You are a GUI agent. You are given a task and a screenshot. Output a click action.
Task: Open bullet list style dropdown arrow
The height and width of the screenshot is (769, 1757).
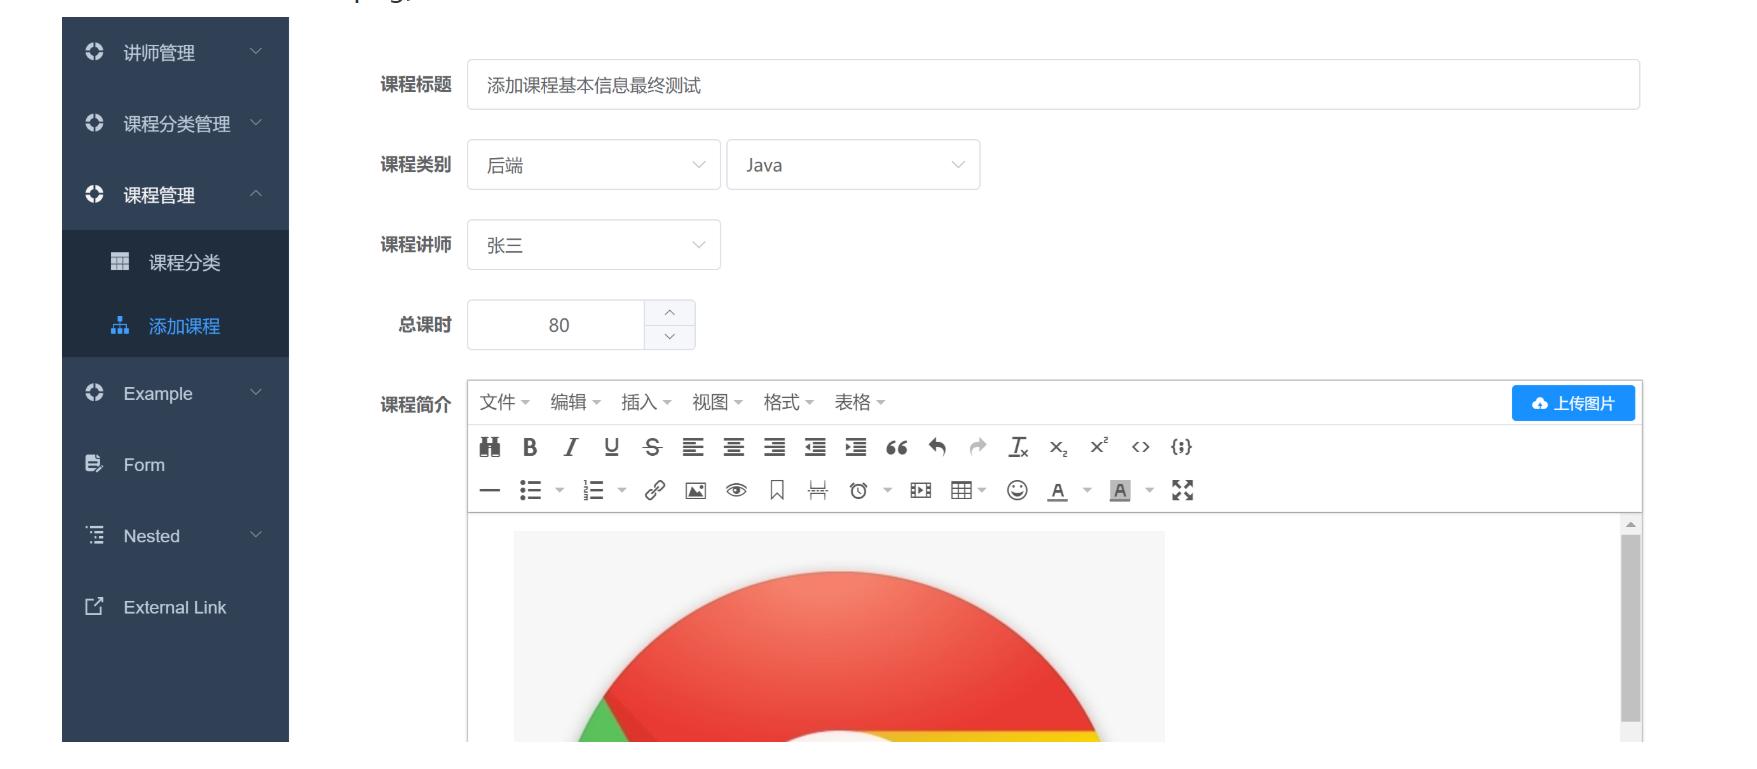pyautogui.click(x=560, y=490)
